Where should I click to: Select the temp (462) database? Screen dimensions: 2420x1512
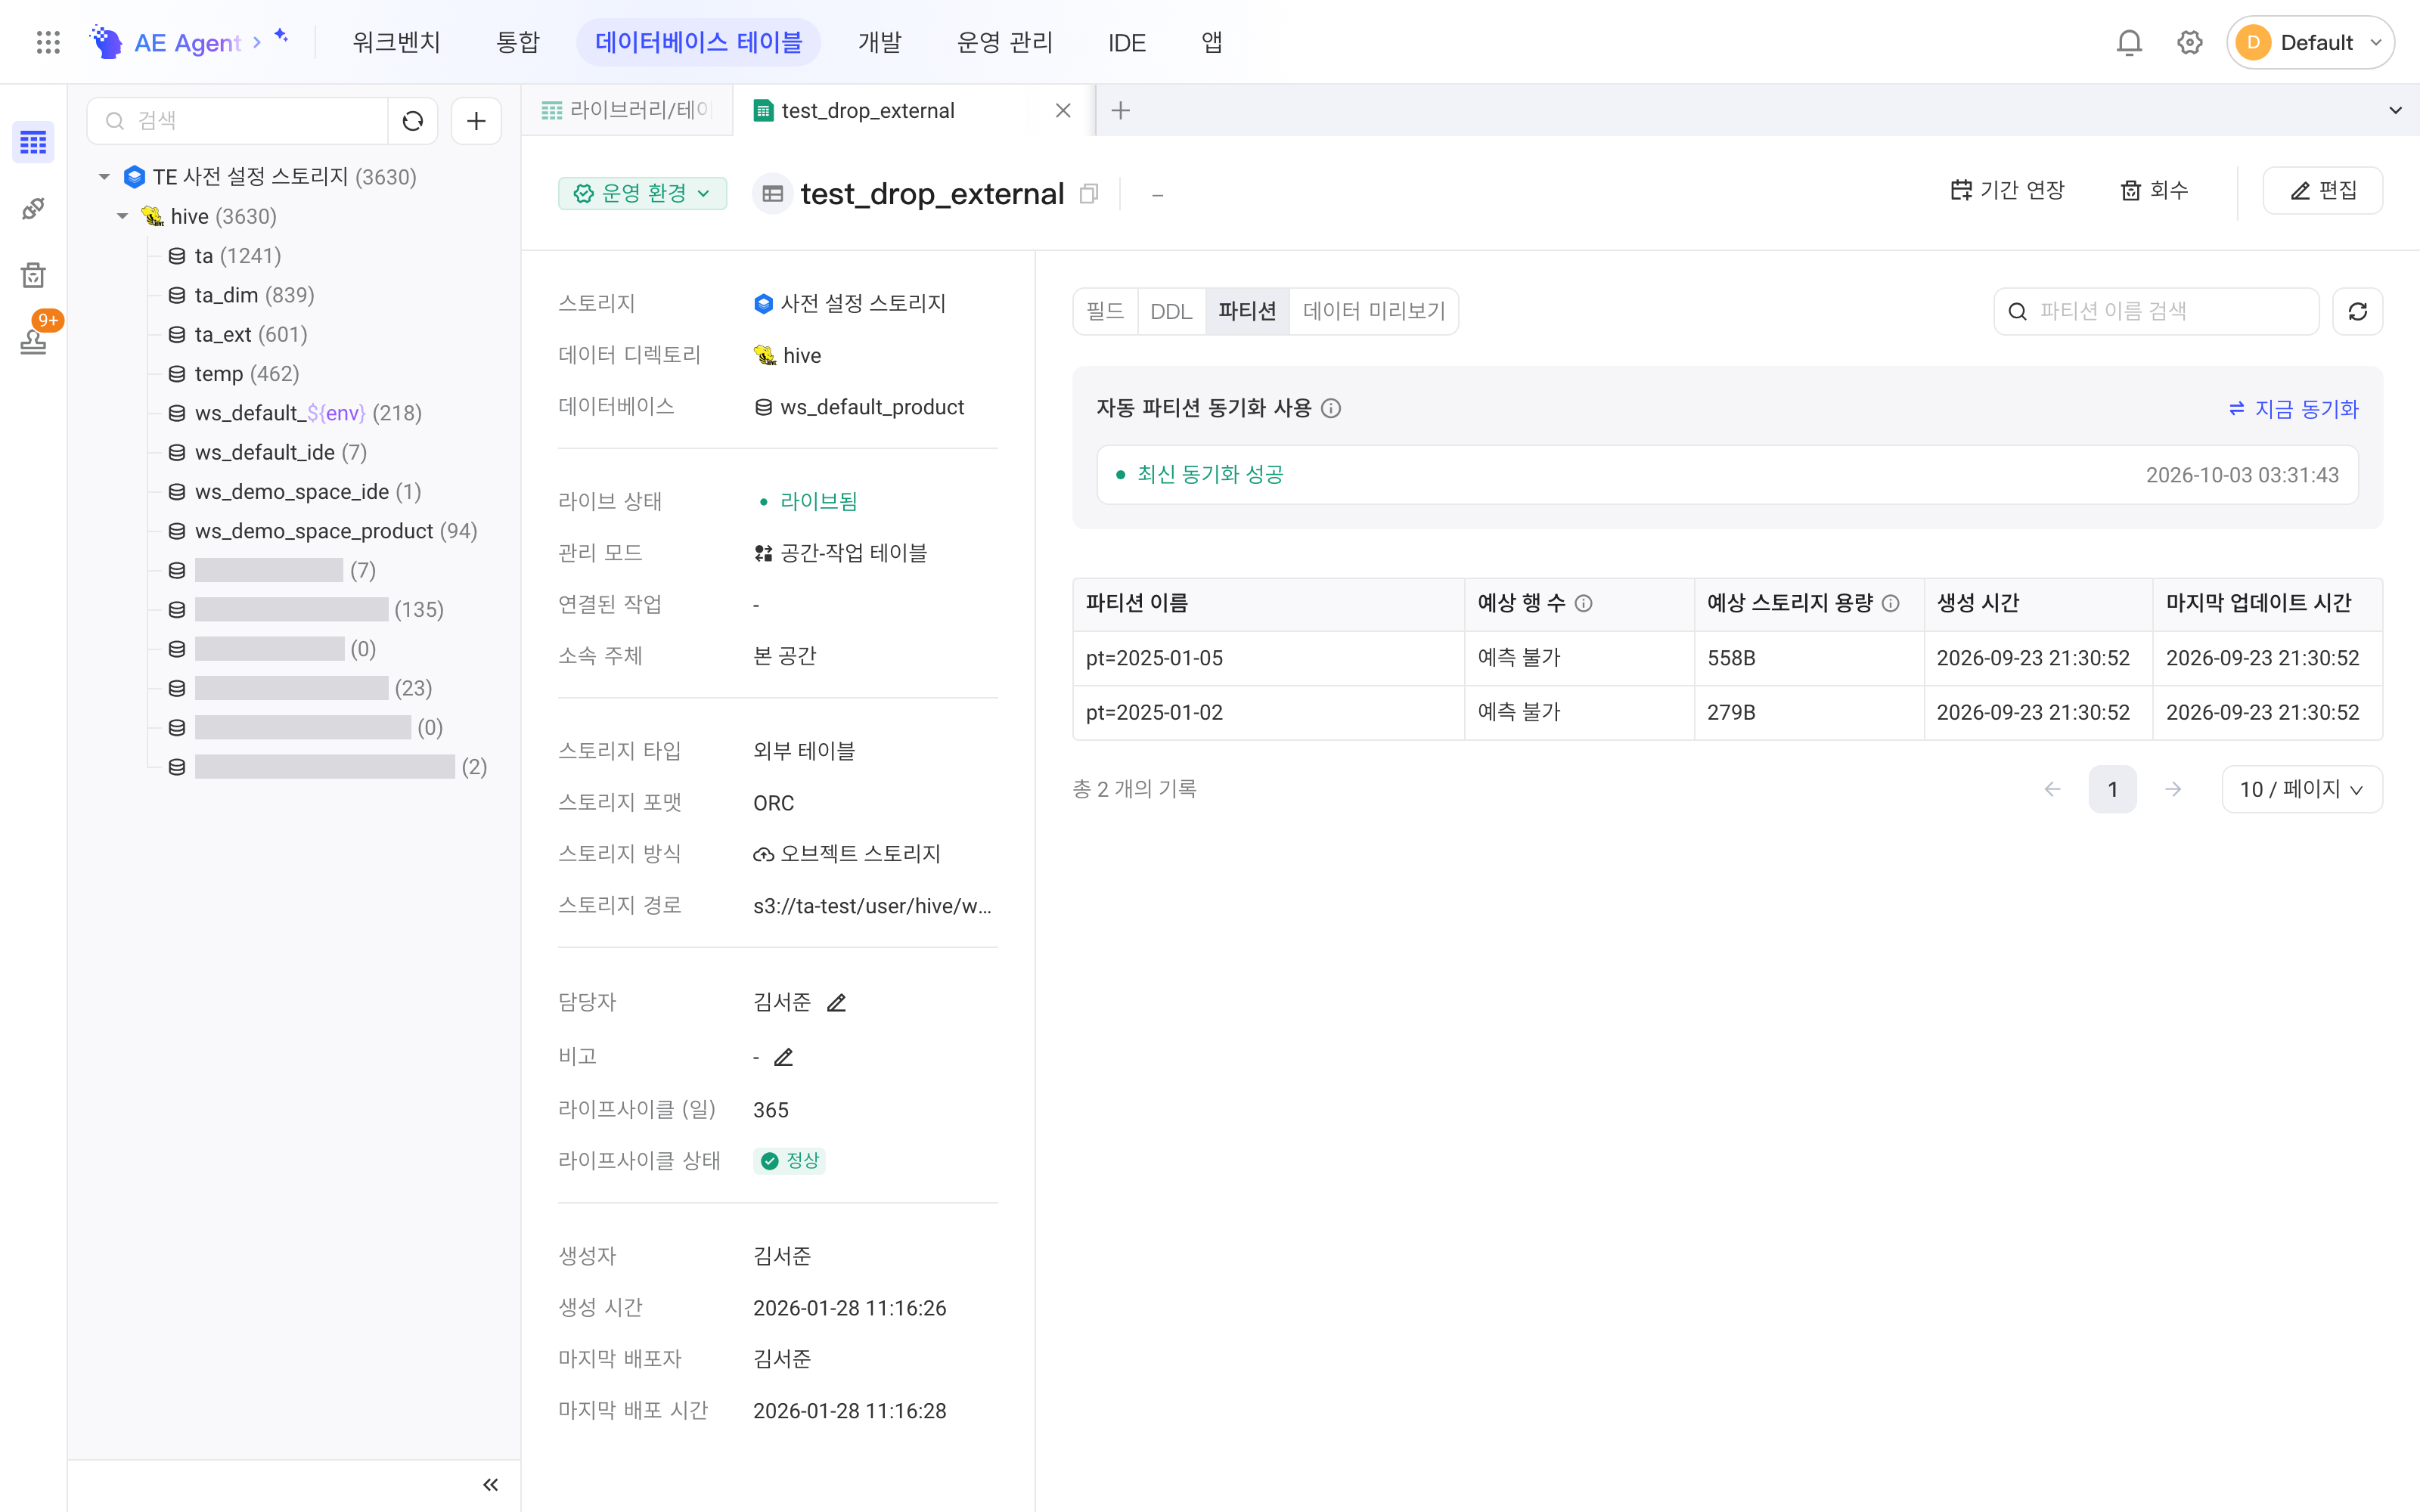coord(234,373)
